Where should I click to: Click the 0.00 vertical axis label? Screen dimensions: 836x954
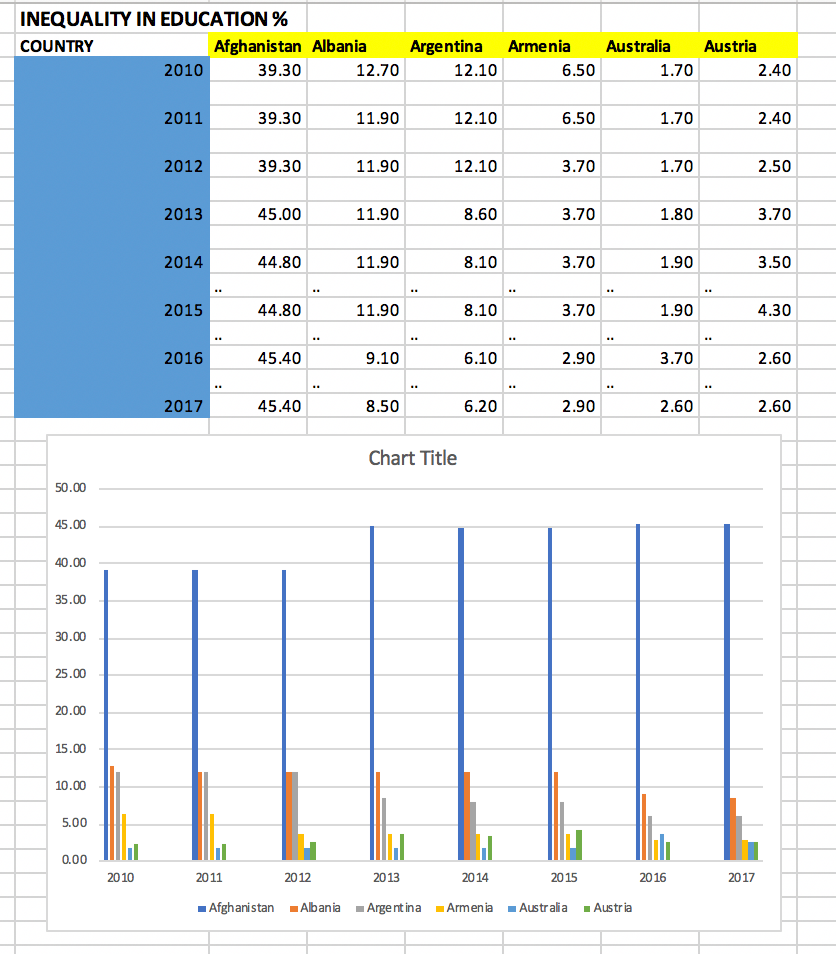point(74,860)
